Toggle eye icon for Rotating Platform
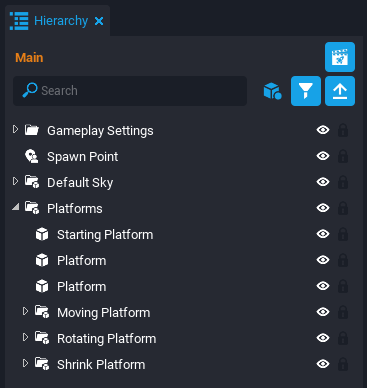This screenshot has width=367, height=388. click(323, 338)
